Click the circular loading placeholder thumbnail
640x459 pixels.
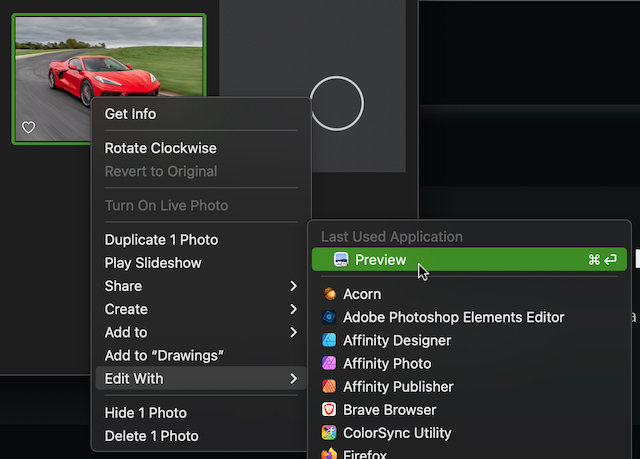pyautogui.click(x=337, y=103)
